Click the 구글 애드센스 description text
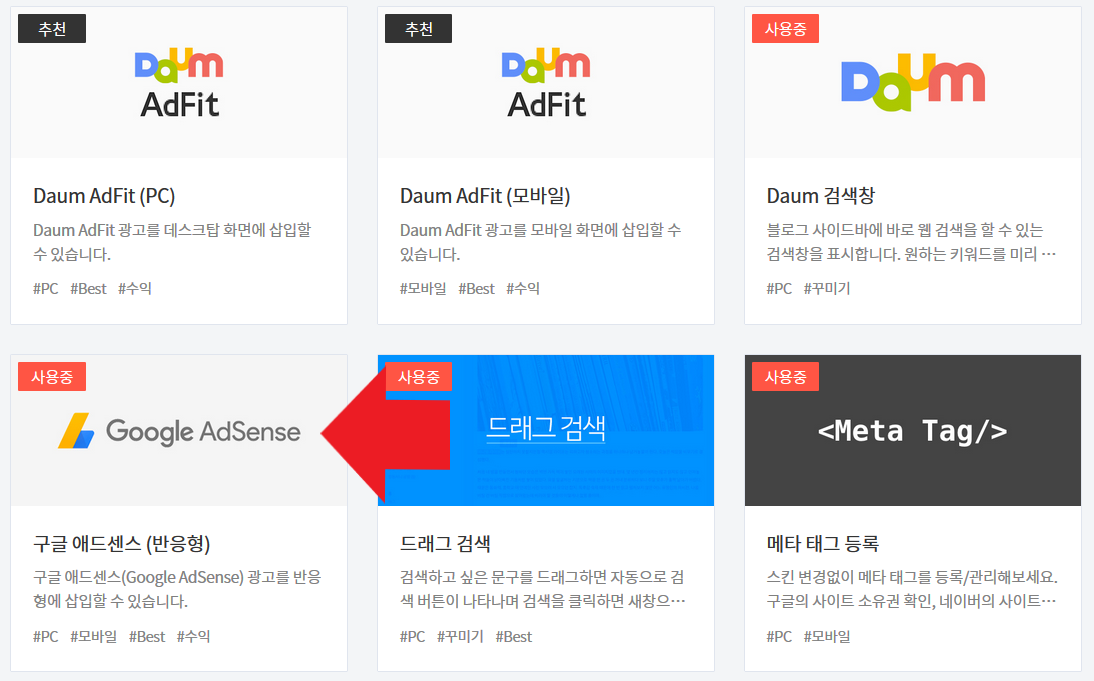This screenshot has height=681, width=1094. pyautogui.click(x=177, y=590)
